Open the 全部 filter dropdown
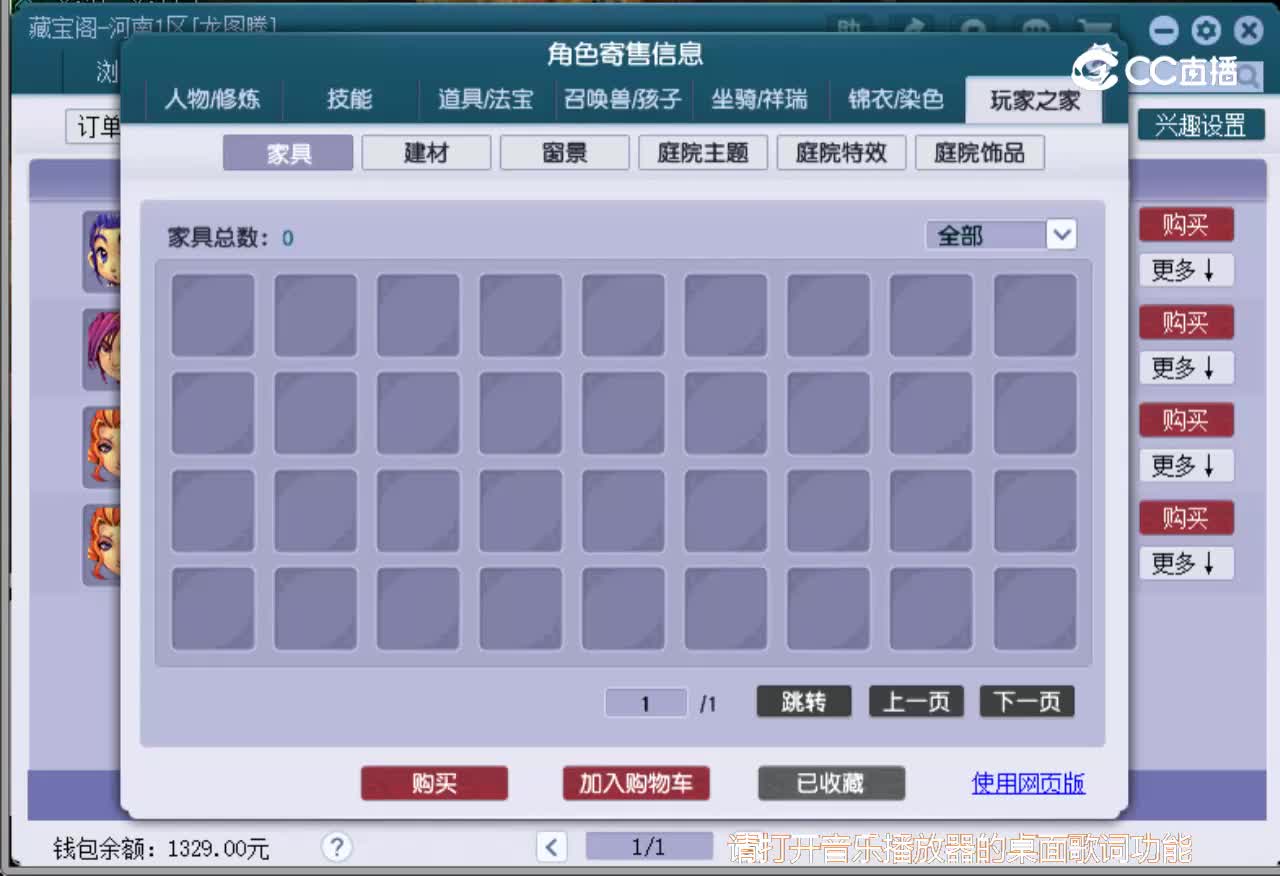Image resolution: width=1280 pixels, height=876 pixels. pos(1000,234)
